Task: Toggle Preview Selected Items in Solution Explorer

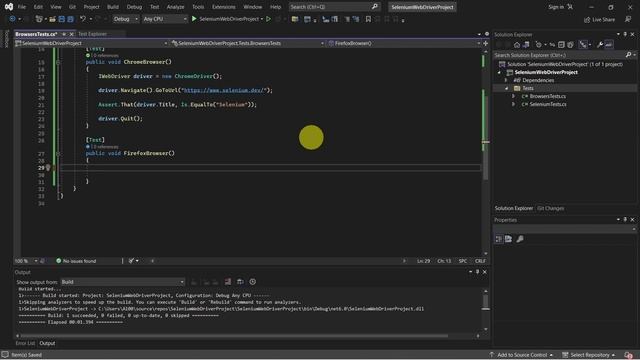Action: tap(609, 45)
